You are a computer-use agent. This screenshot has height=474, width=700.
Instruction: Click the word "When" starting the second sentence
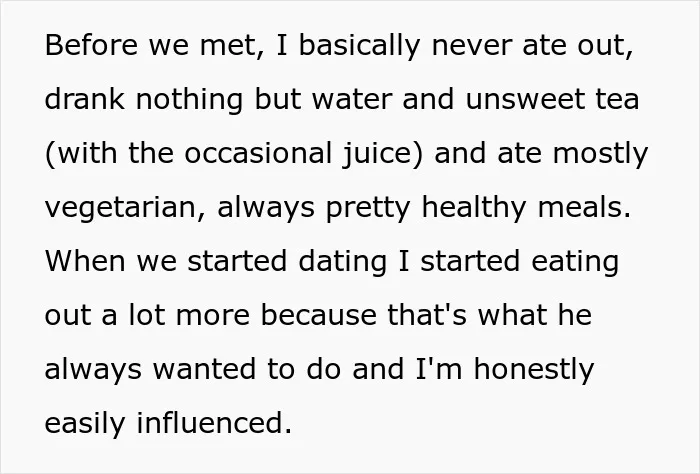click(x=85, y=261)
